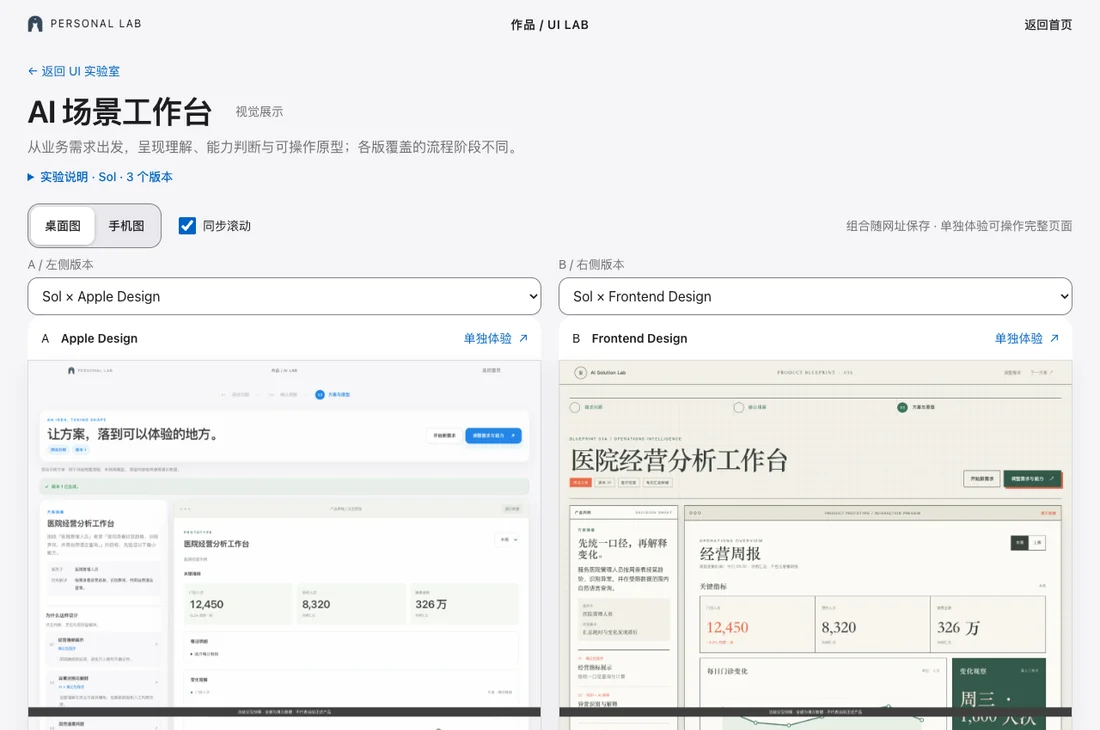Screen dimensions: 1100x730
Task: Click the white outlined button in Frontend preview hero
Action: 981,478
